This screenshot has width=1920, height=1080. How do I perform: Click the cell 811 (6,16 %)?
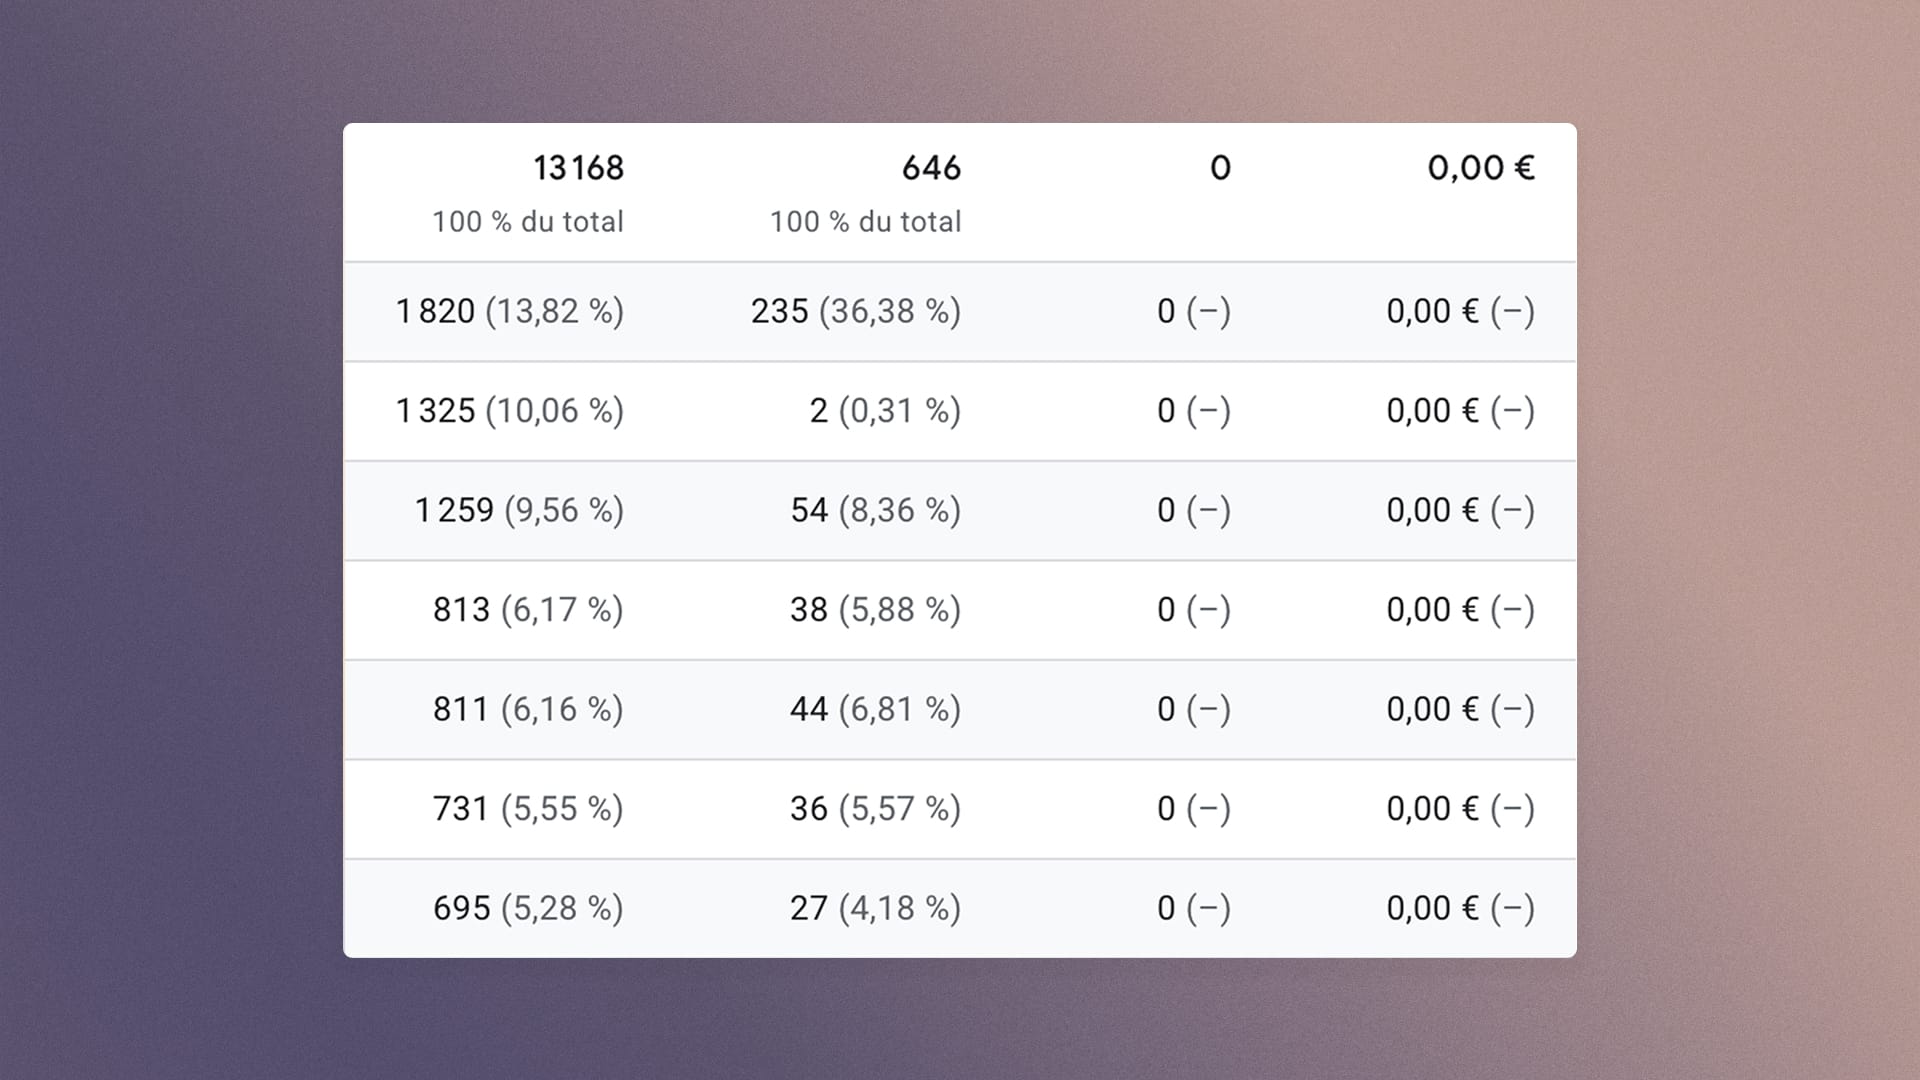528,709
